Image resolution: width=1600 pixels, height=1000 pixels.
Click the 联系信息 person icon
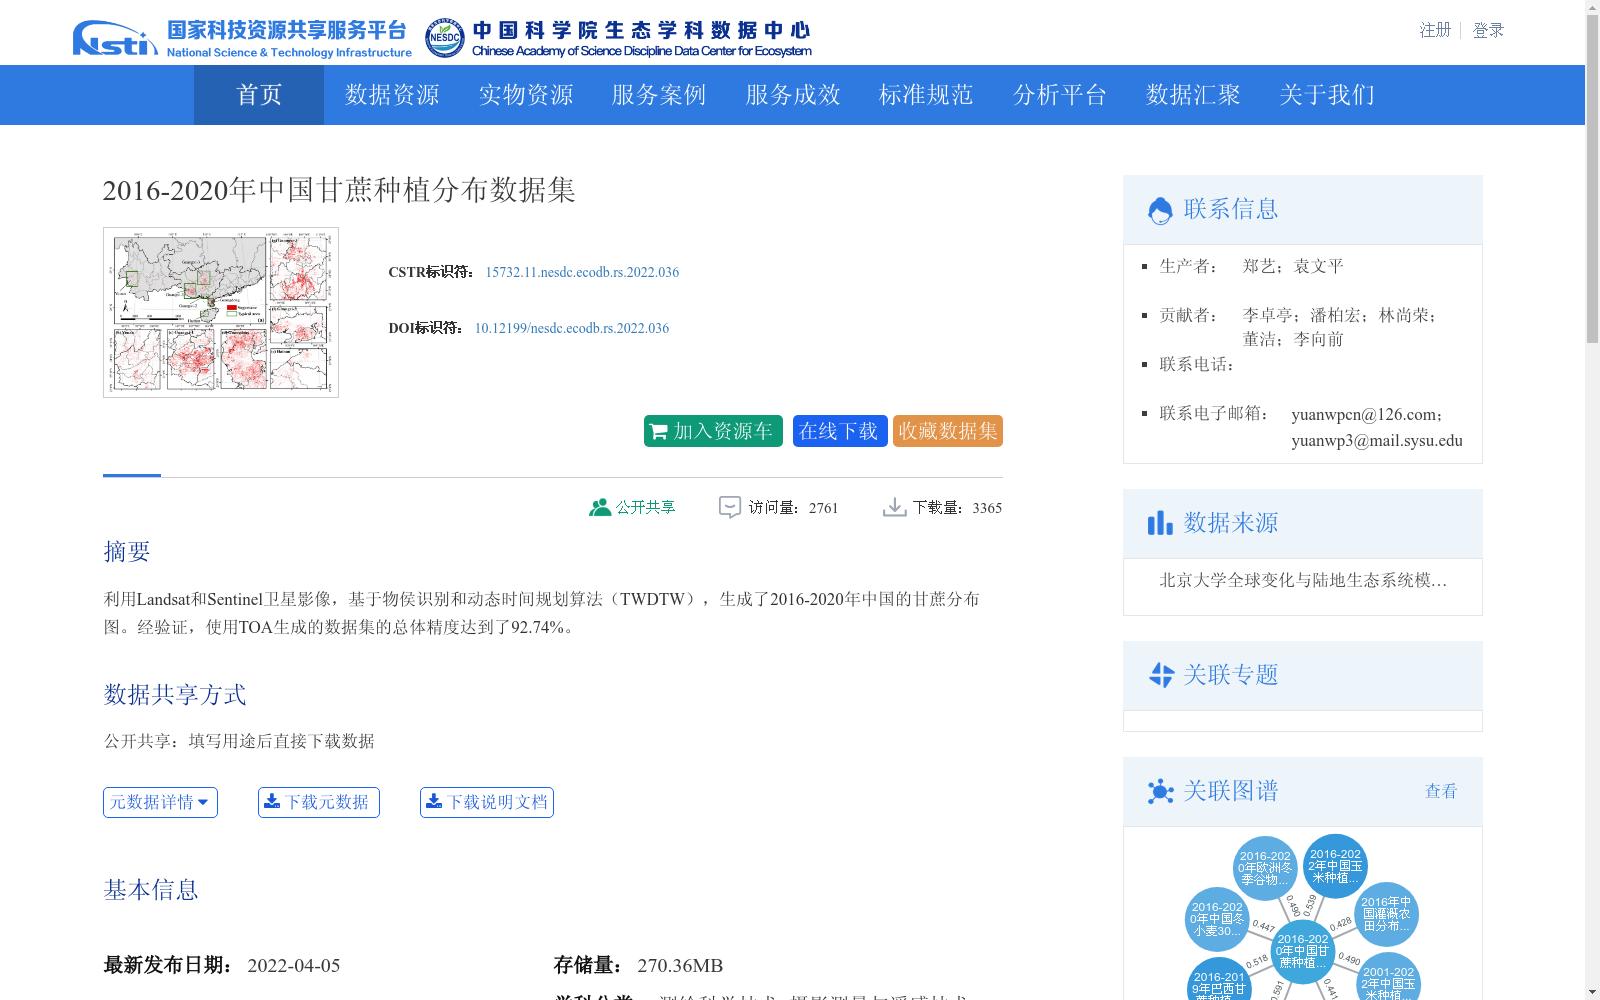pos(1160,210)
